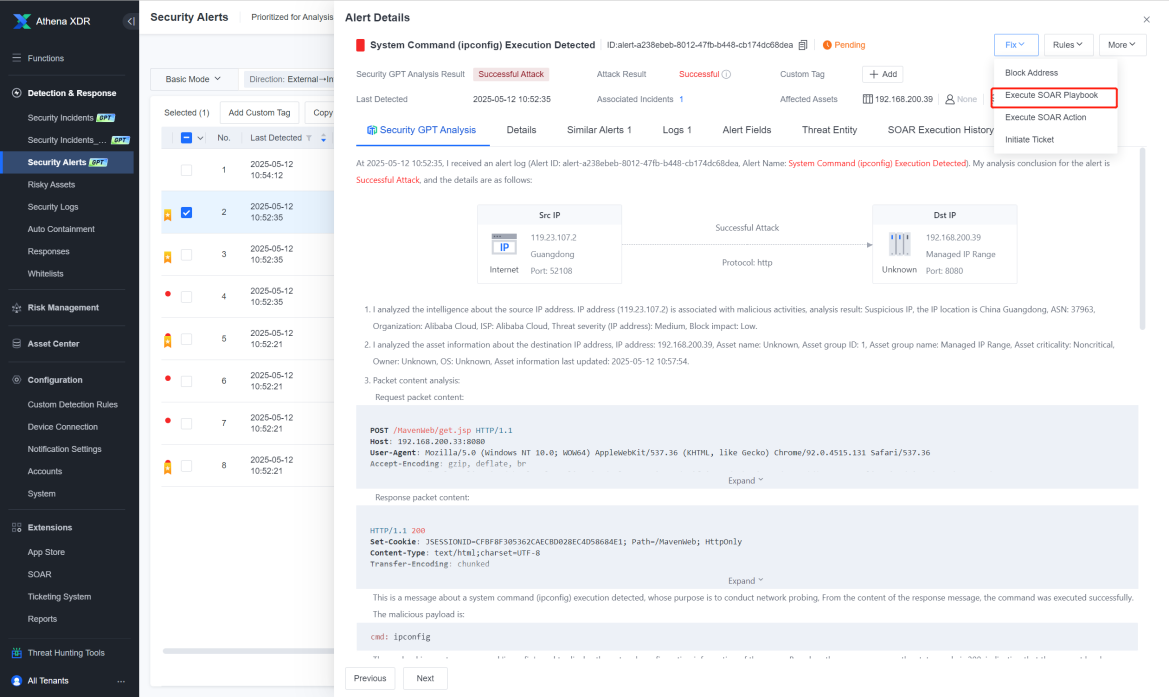Click the Affected Assets server icon
The width and height of the screenshot is (1169, 697).
[868, 99]
